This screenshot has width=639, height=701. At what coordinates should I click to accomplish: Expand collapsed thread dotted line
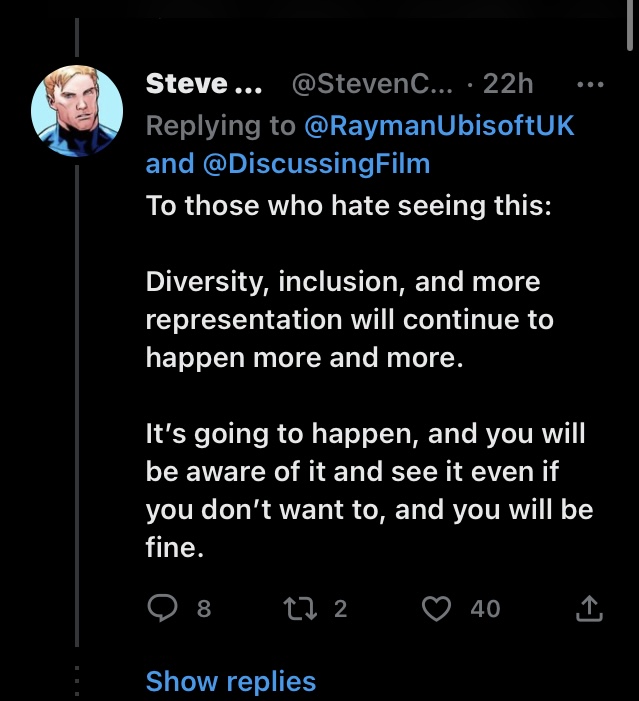tap(77, 682)
